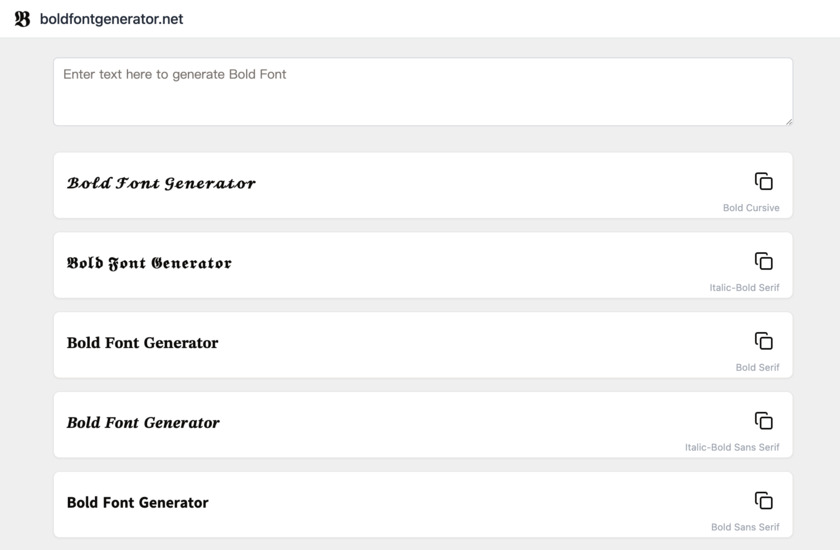This screenshot has width=840, height=550.
Task: Click the text area resize handle
Action: click(788, 121)
